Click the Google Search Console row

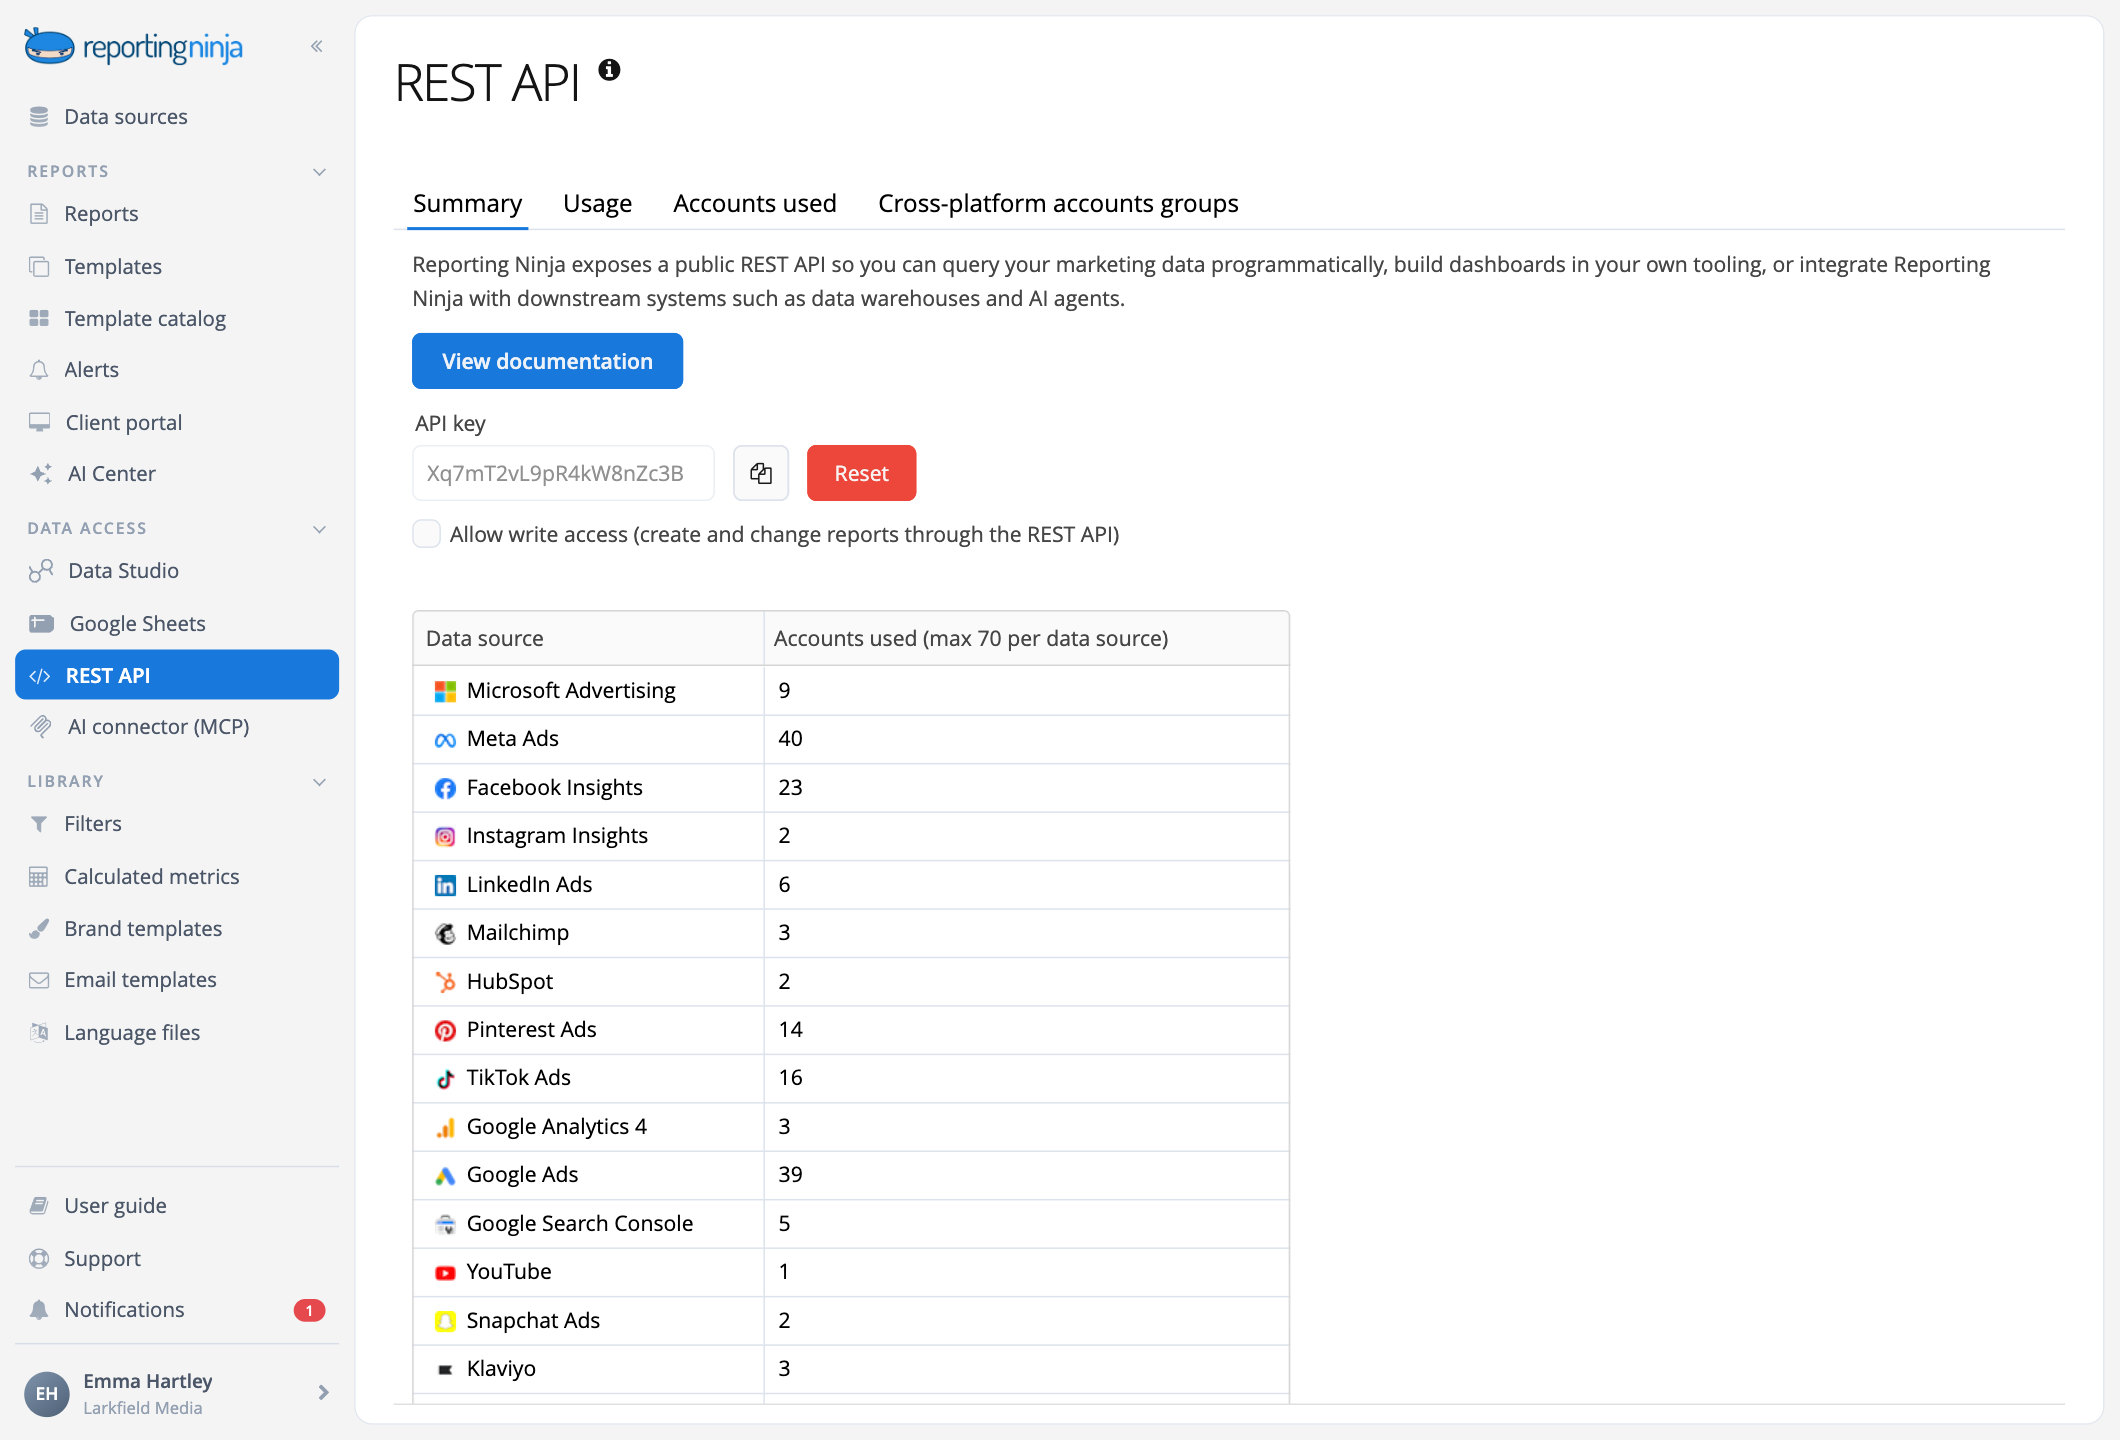(x=851, y=1224)
